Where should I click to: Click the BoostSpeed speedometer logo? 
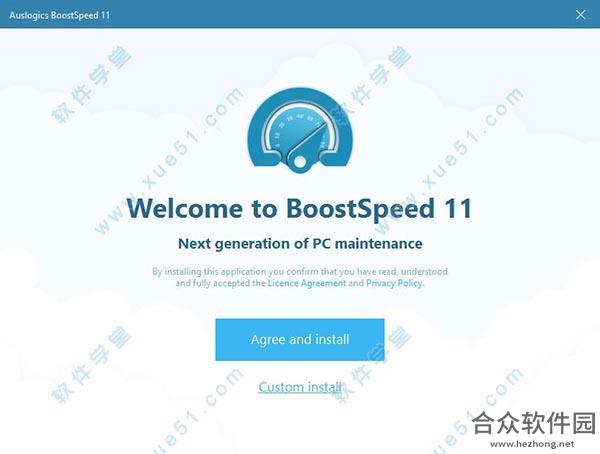[300, 130]
